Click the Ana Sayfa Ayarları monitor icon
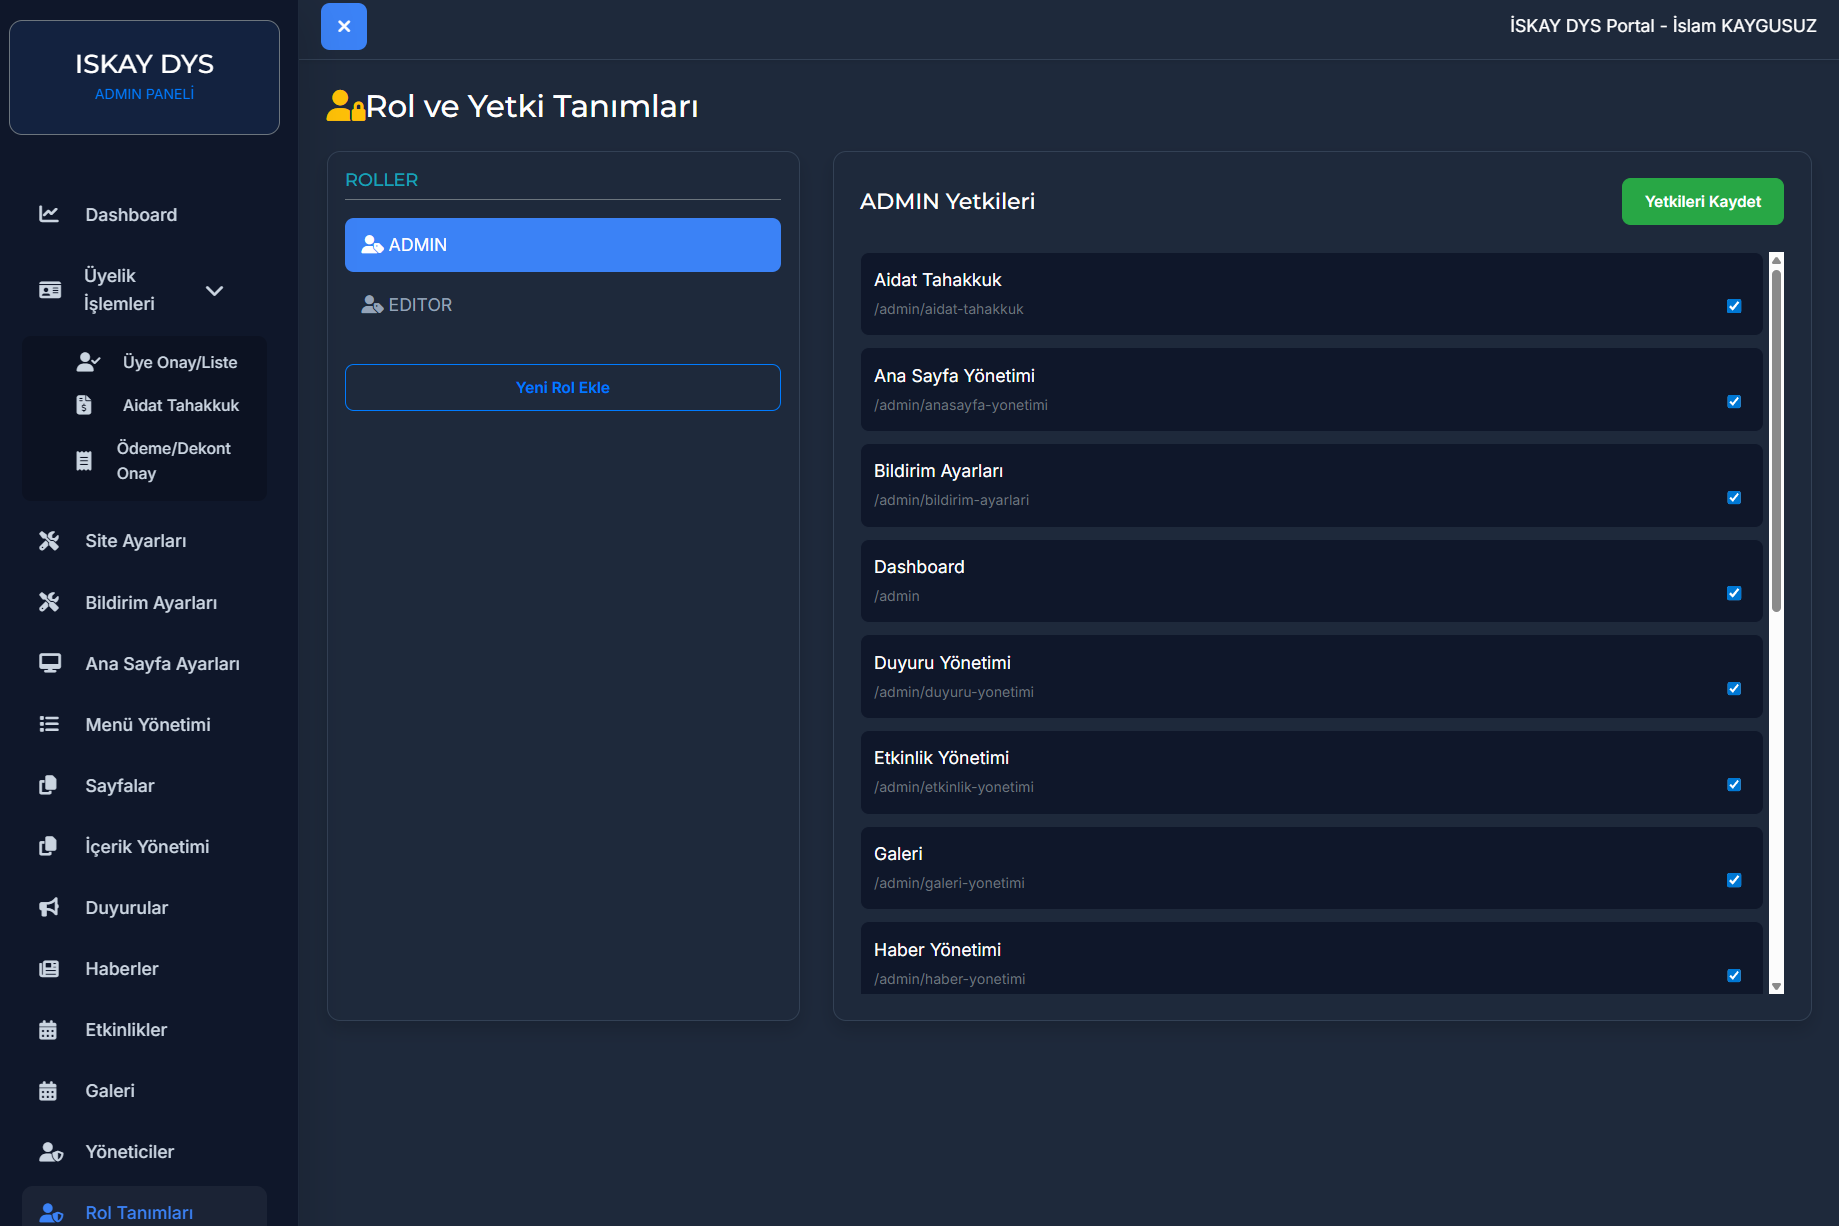This screenshot has width=1839, height=1226. pyautogui.click(x=49, y=663)
